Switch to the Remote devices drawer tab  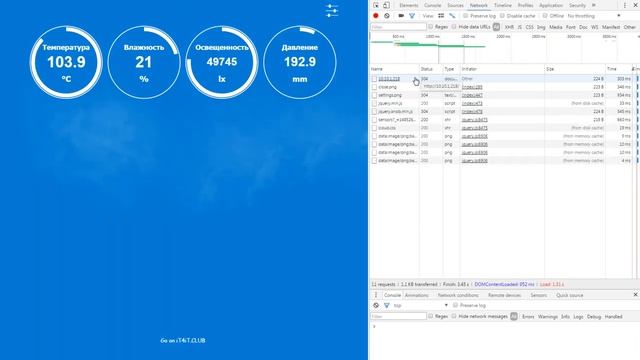pos(504,295)
